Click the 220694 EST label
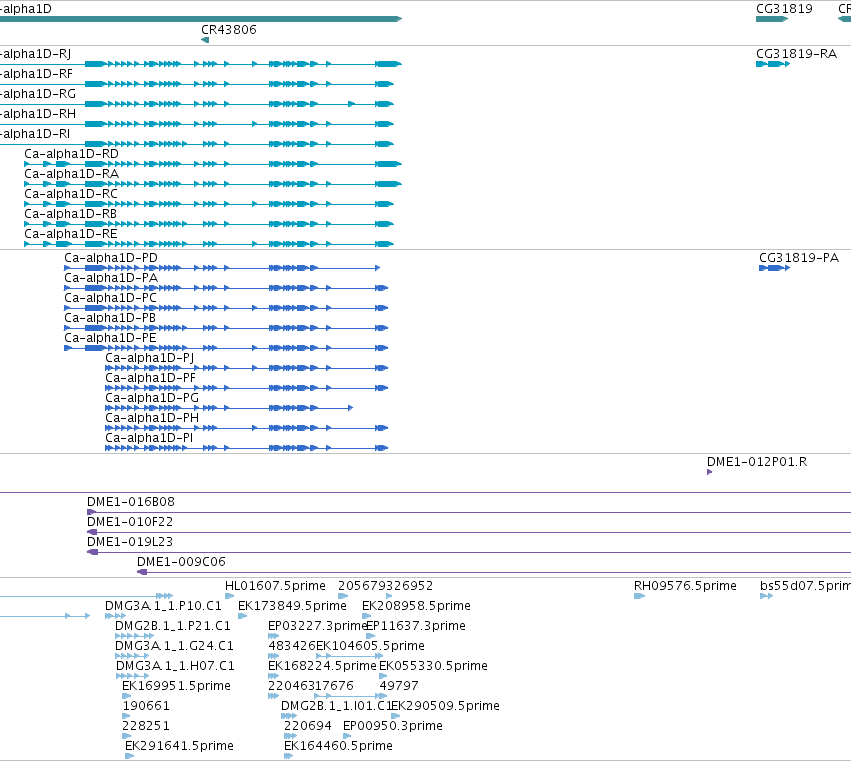This screenshot has height=761, width=851. pos(308,727)
